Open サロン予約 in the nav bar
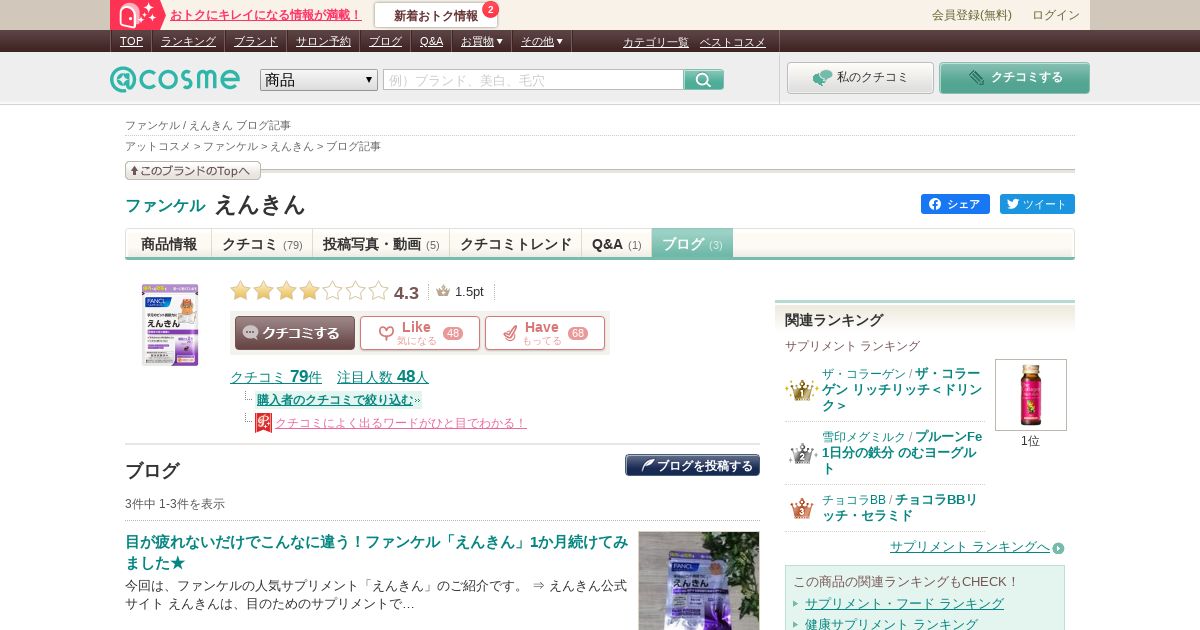 (x=323, y=41)
